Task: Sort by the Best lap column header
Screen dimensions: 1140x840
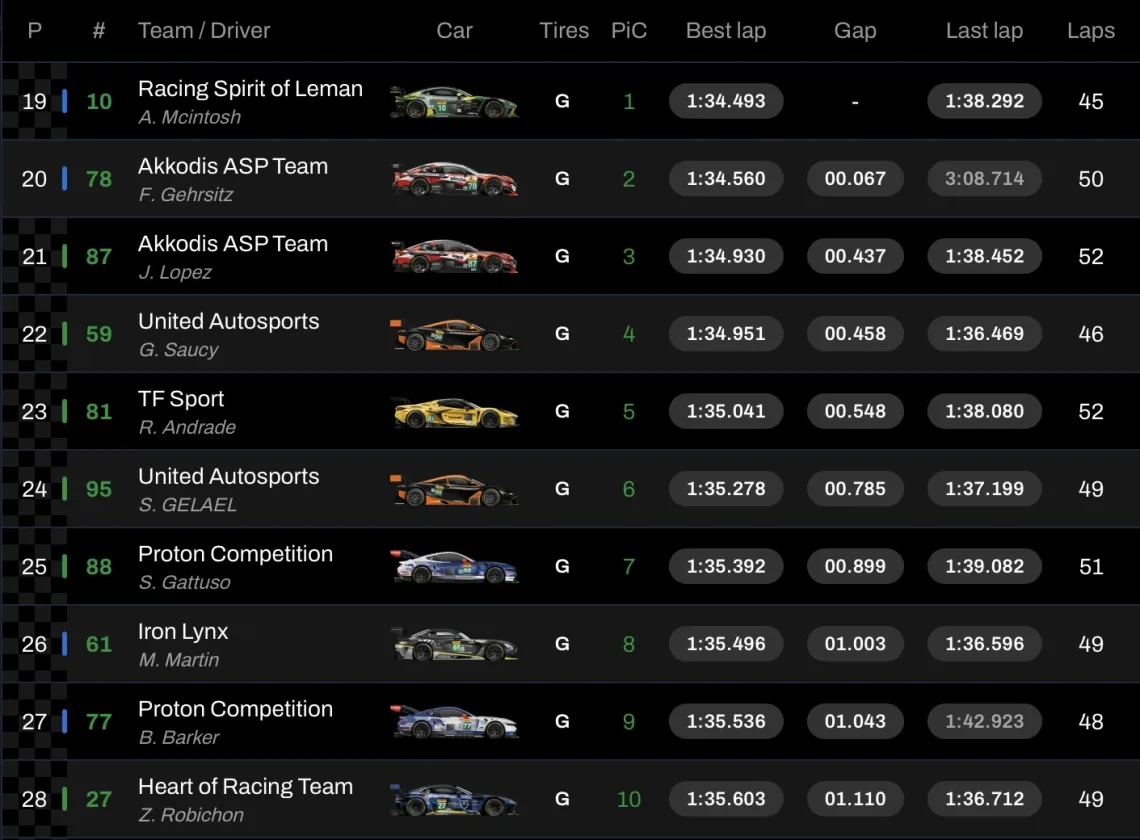Action: pos(725,31)
